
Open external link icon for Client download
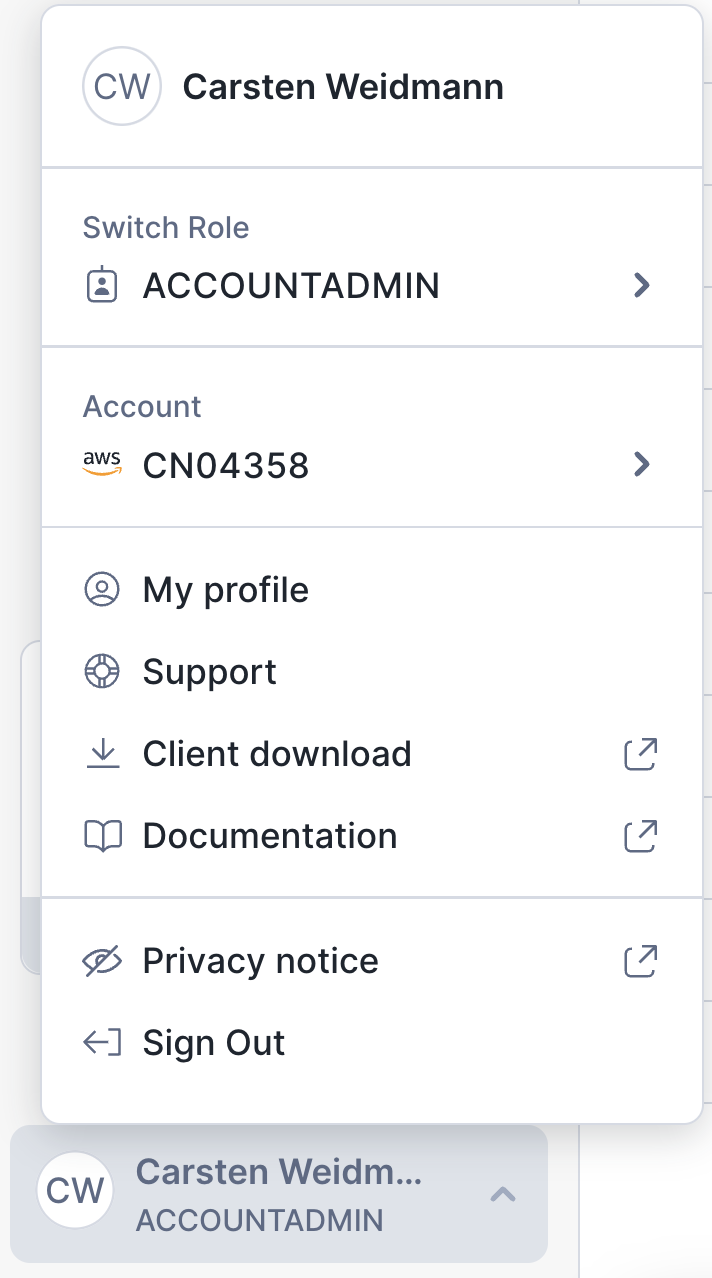coord(641,754)
